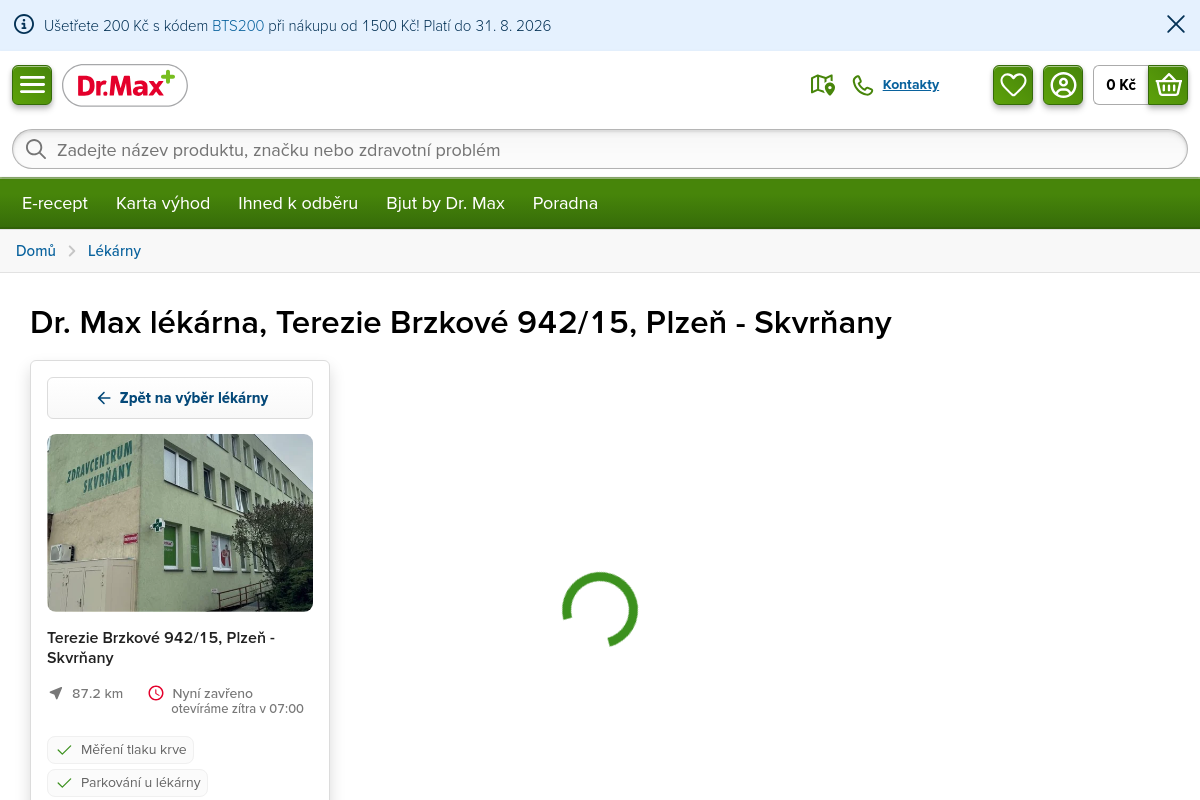Open the shopping basket icon
This screenshot has height=800, width=1200.
pyautogui.click(x=1168, y=85)
